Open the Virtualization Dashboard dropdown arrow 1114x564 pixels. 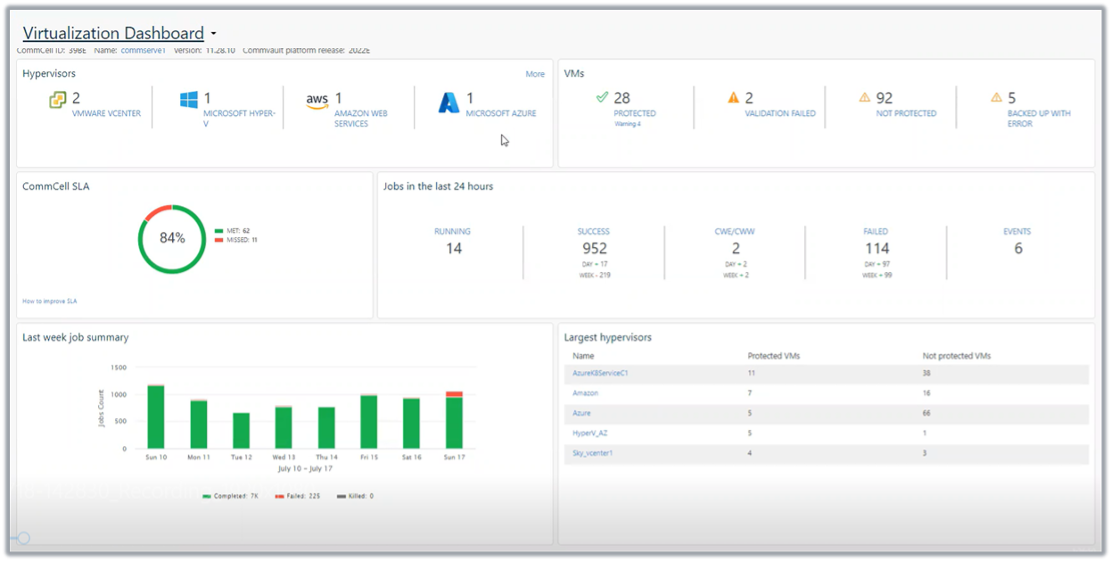pos(214,35)
